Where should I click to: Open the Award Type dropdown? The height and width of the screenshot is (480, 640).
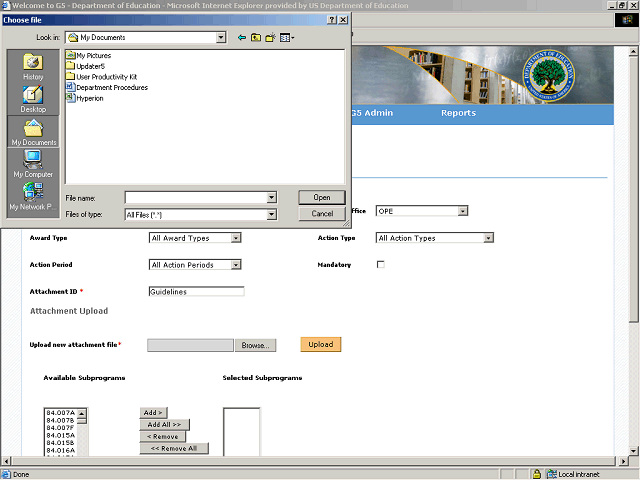pyautogui.click(x=195, y=238)
